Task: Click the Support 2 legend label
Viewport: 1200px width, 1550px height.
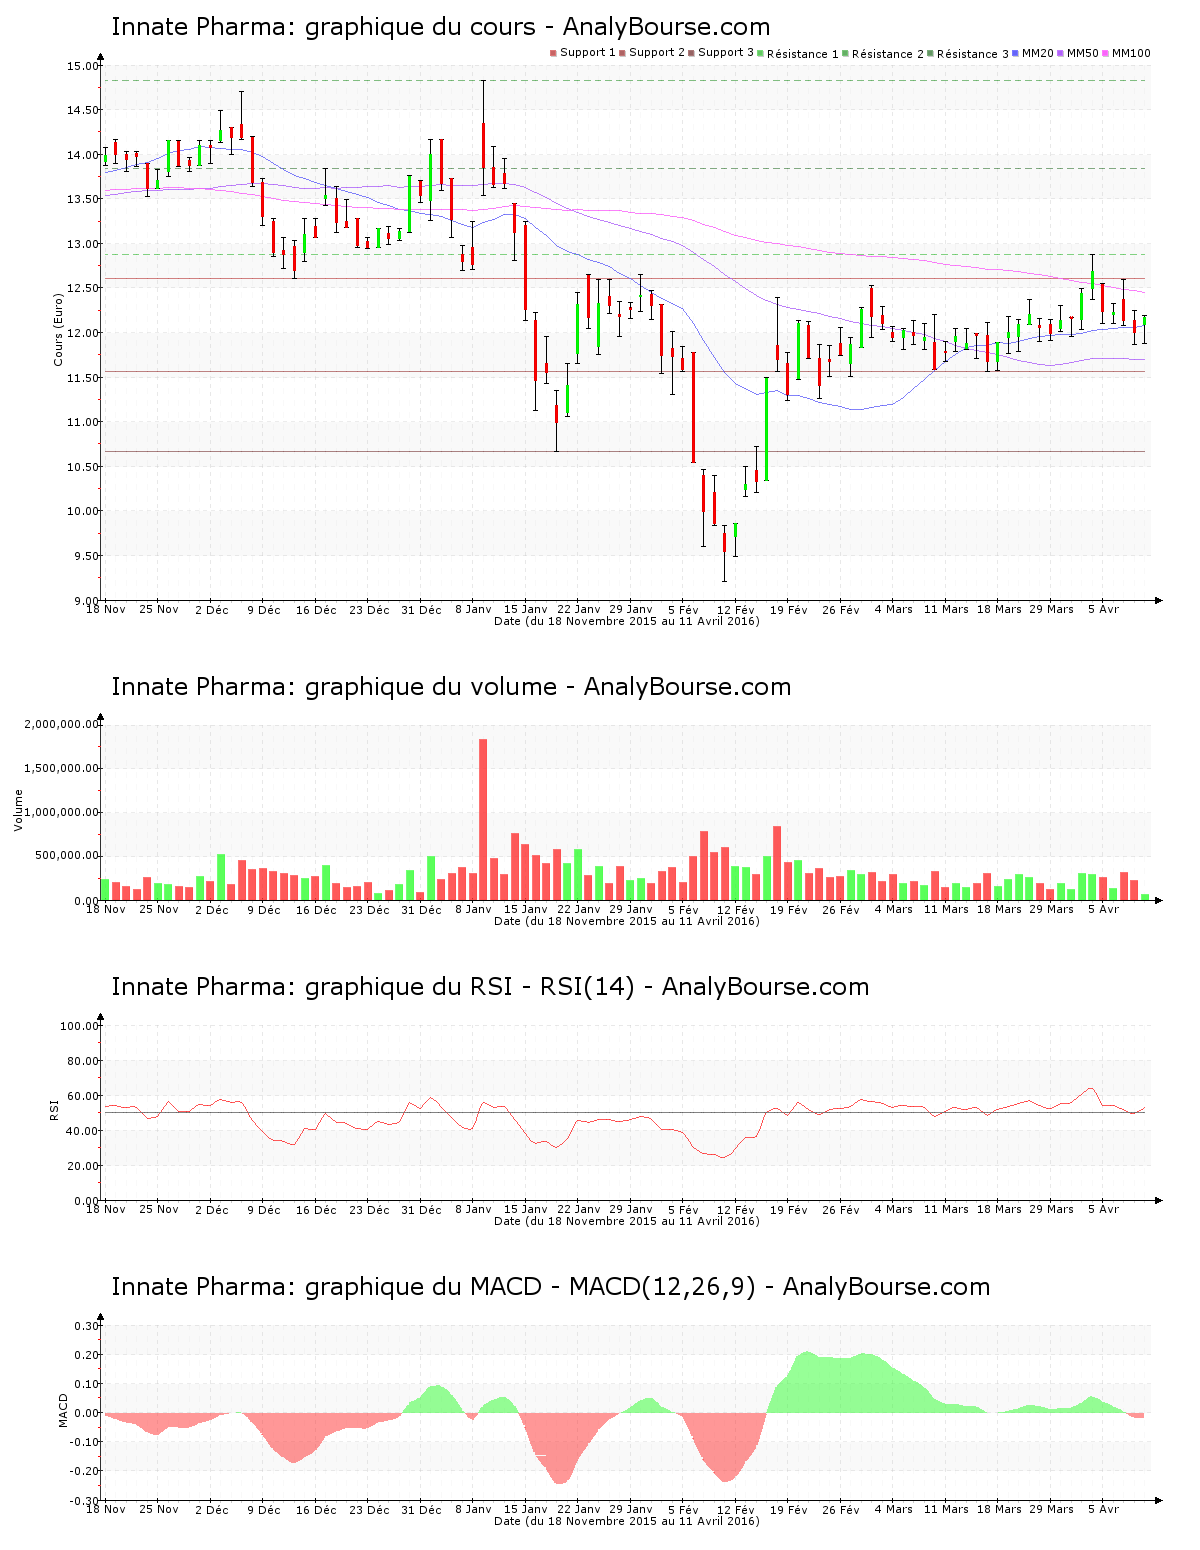Action: [x=657, y=53]
